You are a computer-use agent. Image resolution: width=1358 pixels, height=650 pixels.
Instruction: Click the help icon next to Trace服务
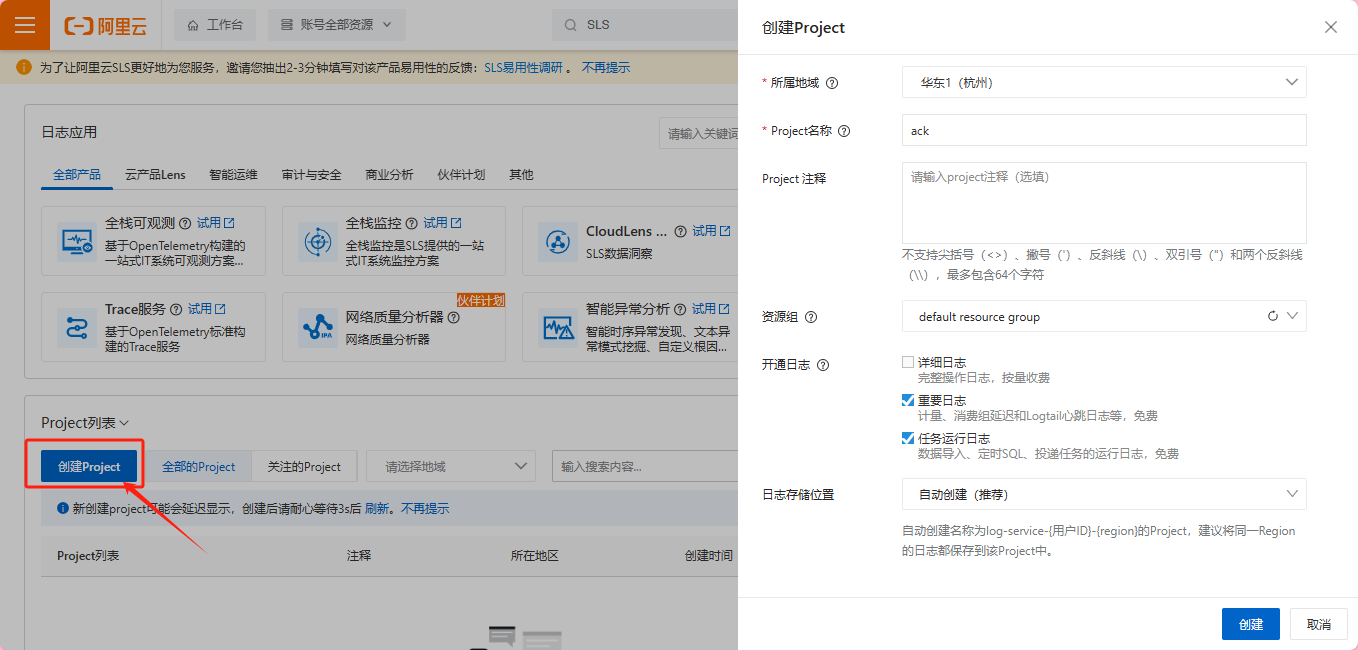[x=176, y=309]
